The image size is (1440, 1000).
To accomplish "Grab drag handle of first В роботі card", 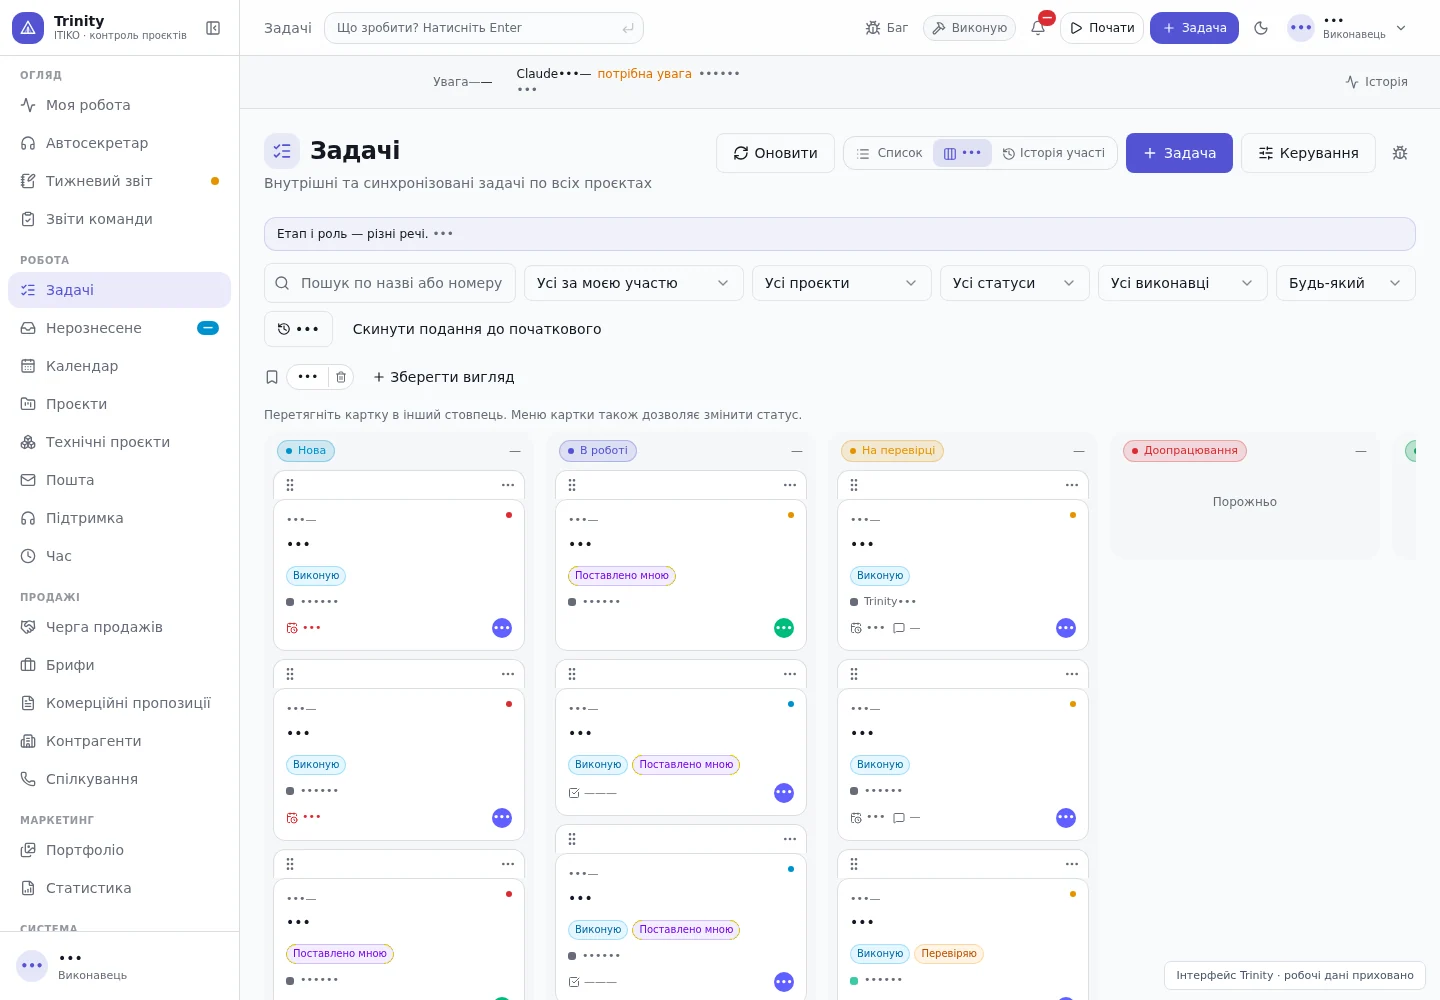I will point(572,485).
